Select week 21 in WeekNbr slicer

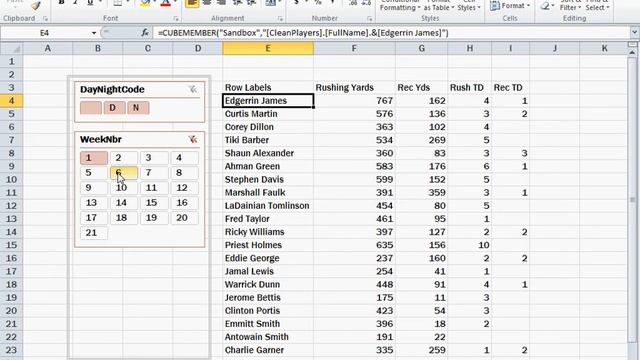[94, 233]
